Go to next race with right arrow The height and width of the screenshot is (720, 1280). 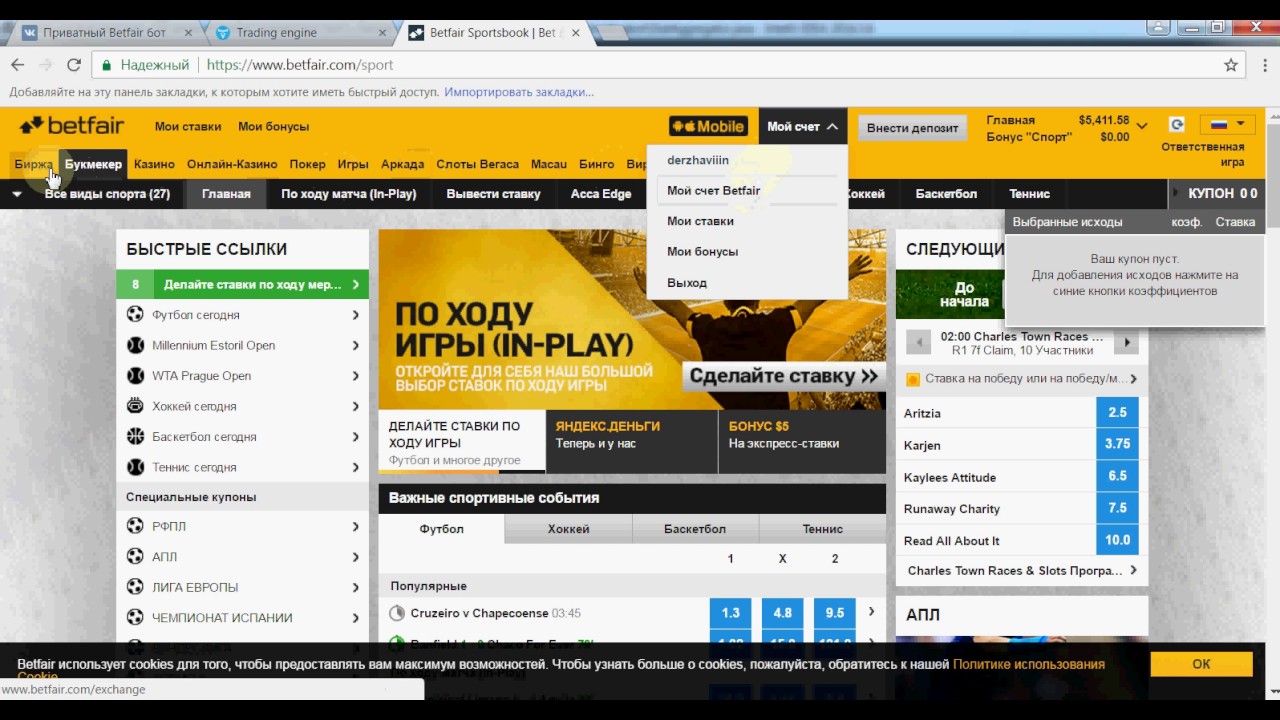click(x=1127, y=343)
